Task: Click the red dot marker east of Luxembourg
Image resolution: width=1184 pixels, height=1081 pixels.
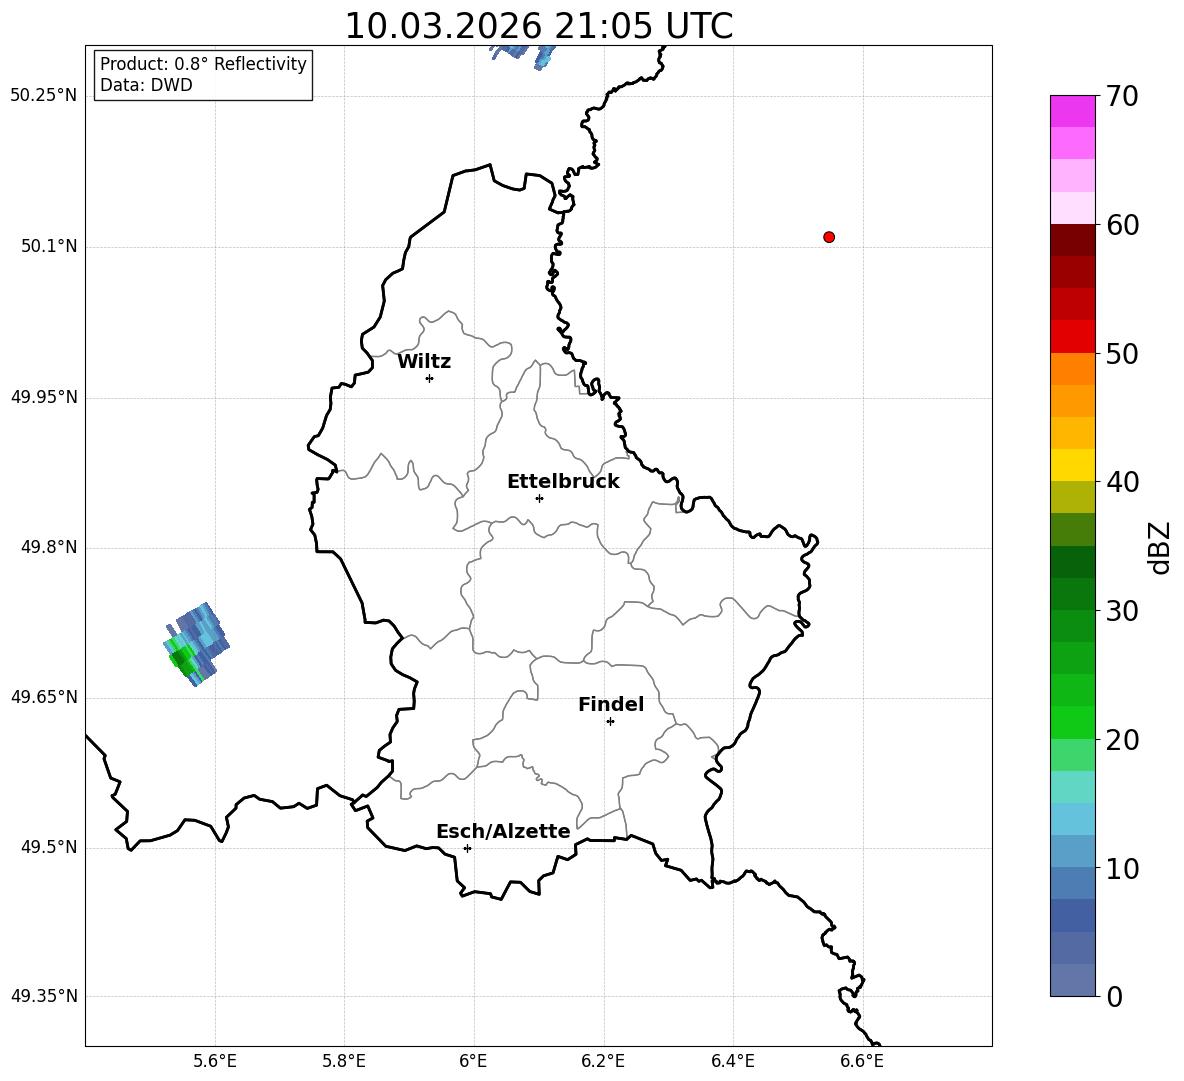Action: [x=829, y=237]
